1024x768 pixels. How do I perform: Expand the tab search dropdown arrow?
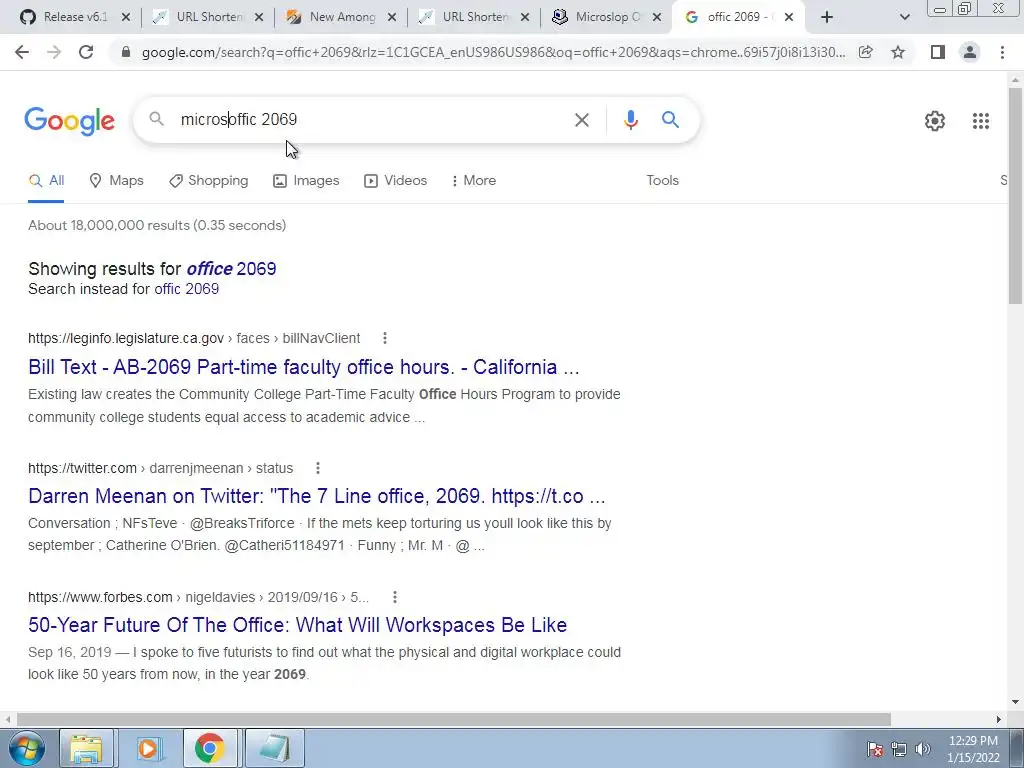coord(904,17)
